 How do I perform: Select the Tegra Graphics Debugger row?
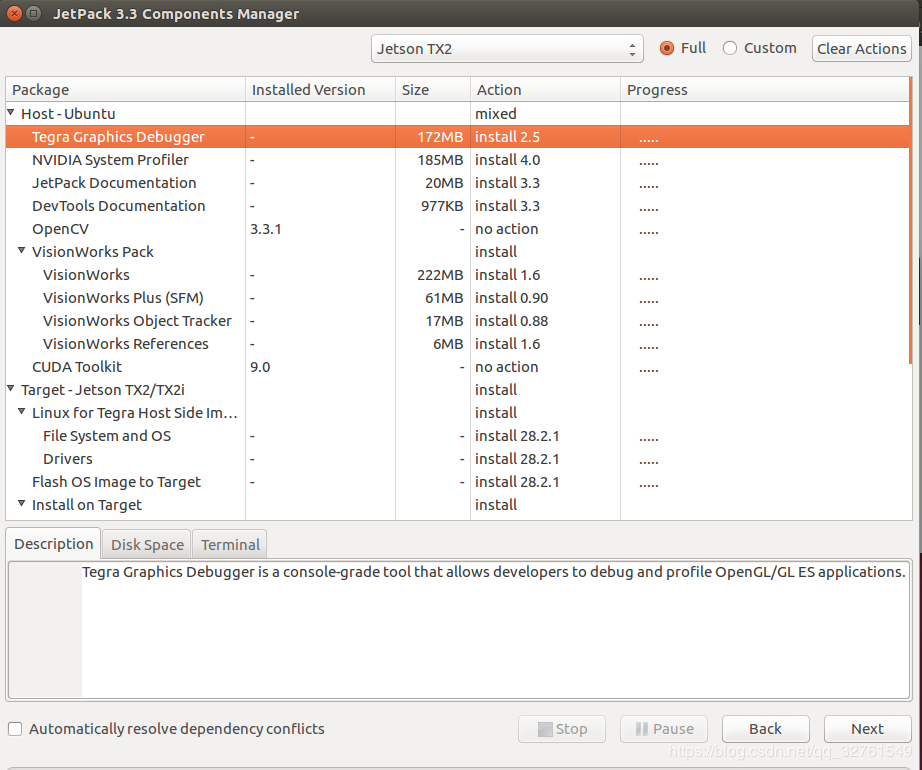(457, 136)
